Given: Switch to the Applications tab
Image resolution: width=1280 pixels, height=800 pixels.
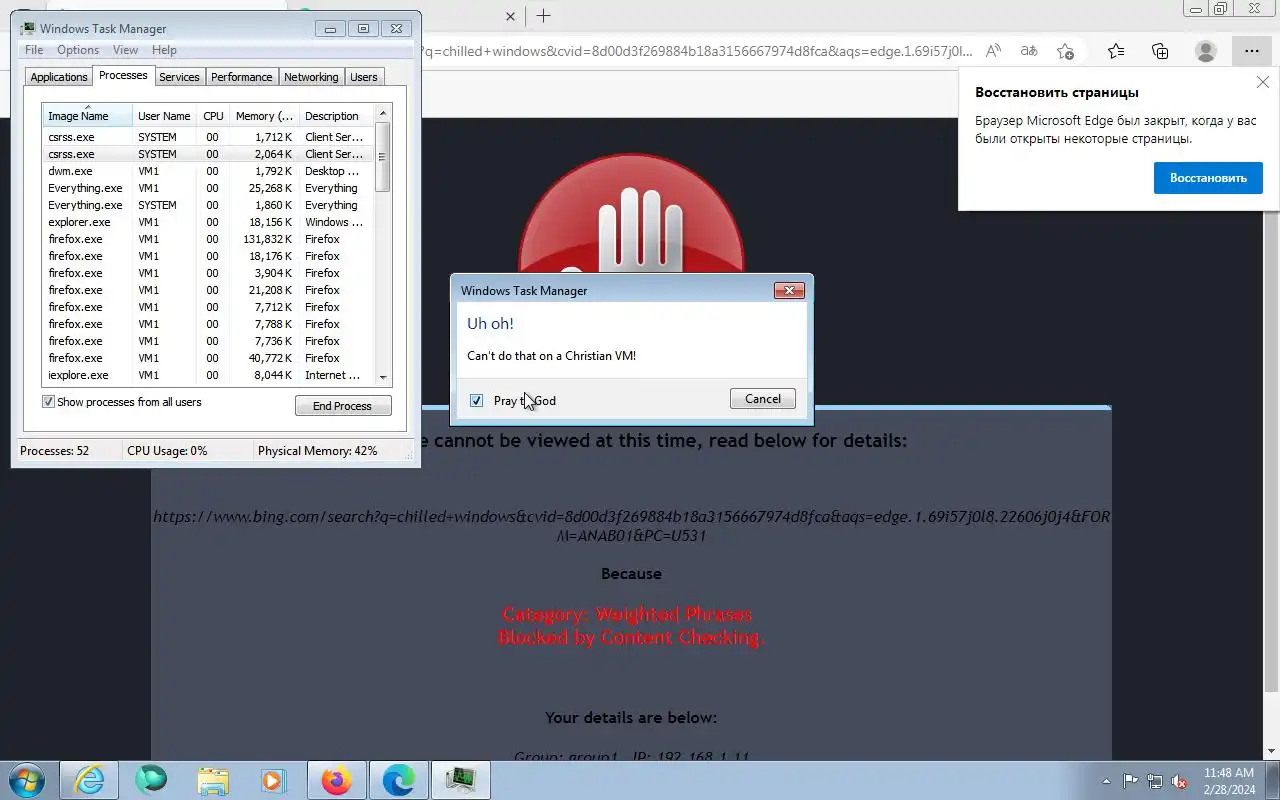Looking at the screenshot, I should point(59,77).
